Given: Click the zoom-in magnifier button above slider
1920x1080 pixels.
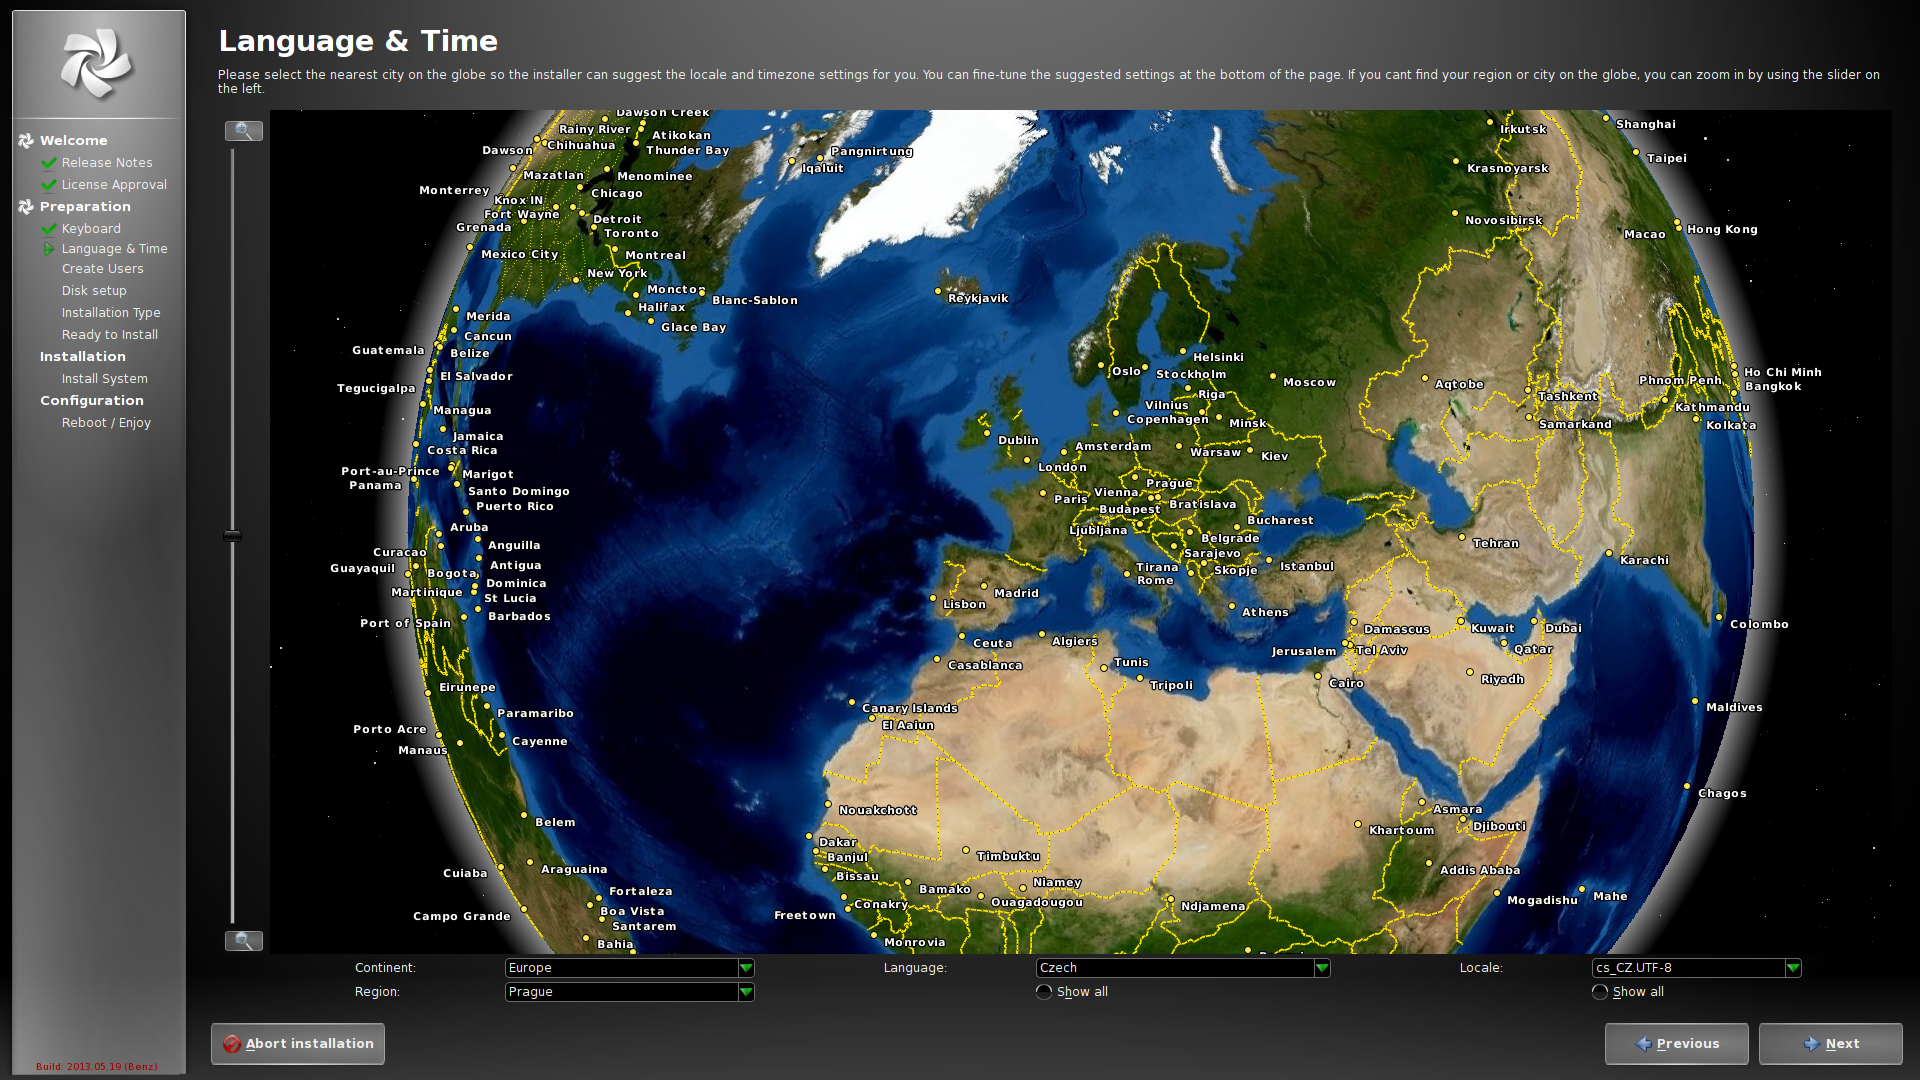Looking at the screenshot, I should click(x=243, y=131).
